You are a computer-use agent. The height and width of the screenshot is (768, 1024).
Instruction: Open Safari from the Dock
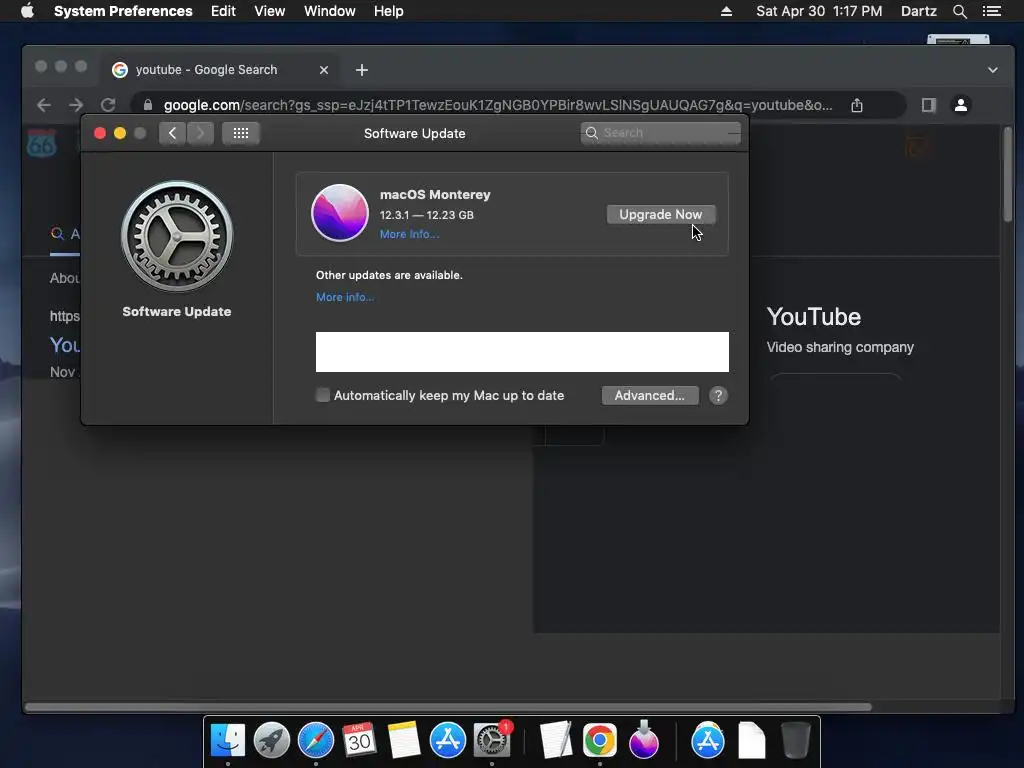(x=315, y=740)
